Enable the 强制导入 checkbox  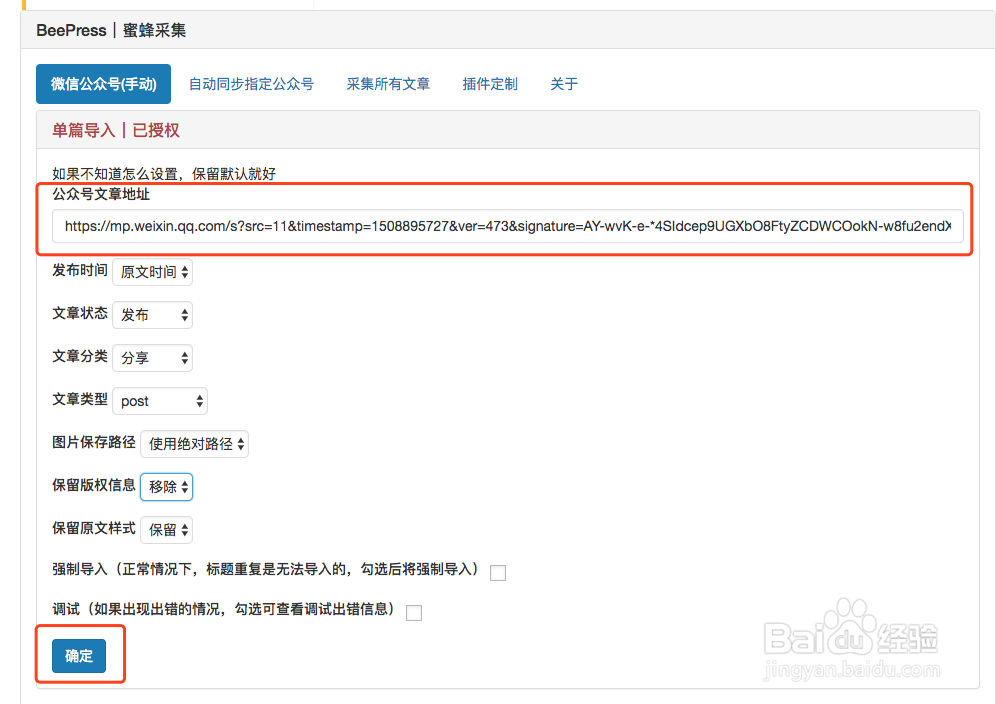point(498,572)
